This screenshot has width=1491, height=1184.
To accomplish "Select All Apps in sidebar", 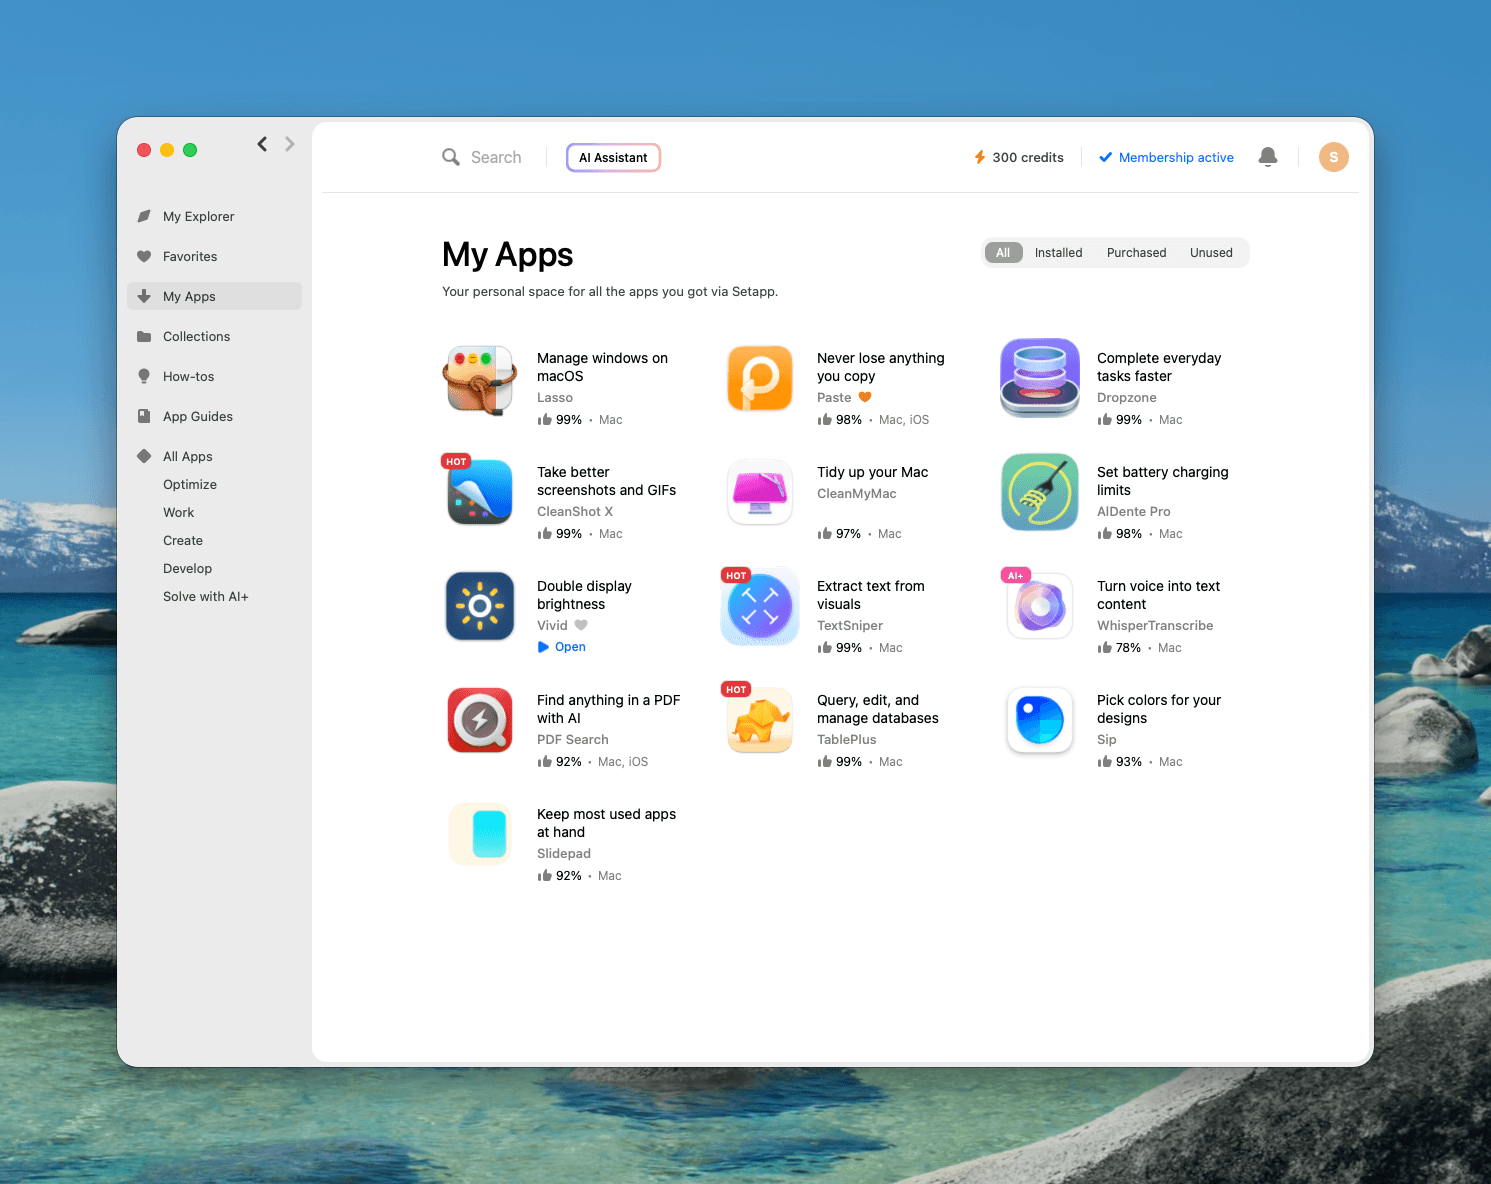I will pyautogui.click(x=214, y=456).
